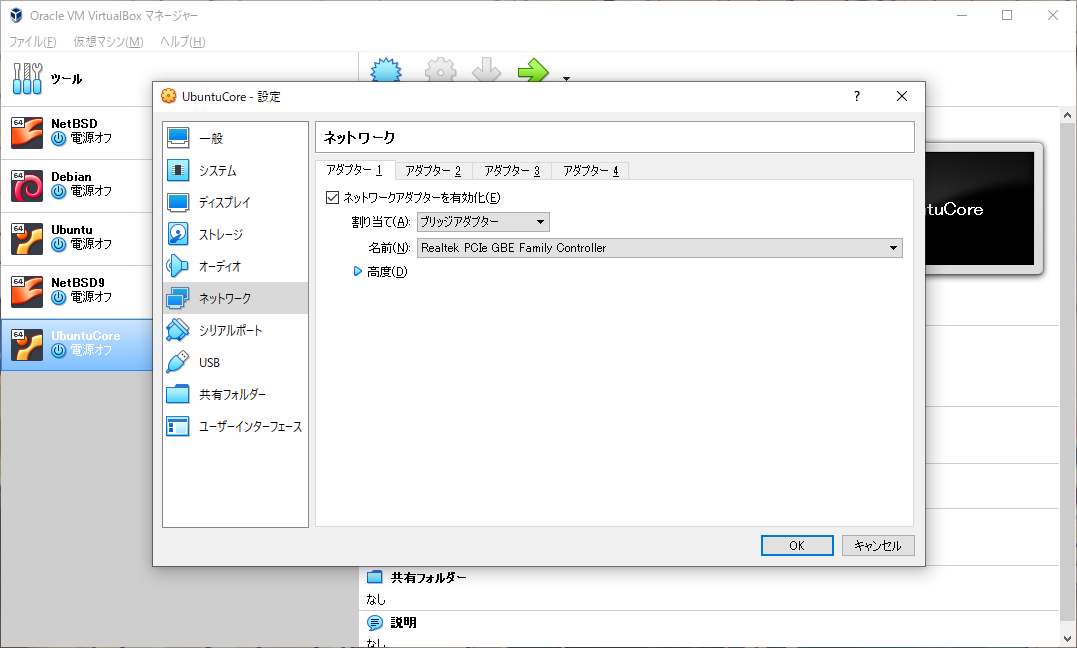
Task: Maximize the VirtualBox manager window
Action: click(x=1007, y=15)
